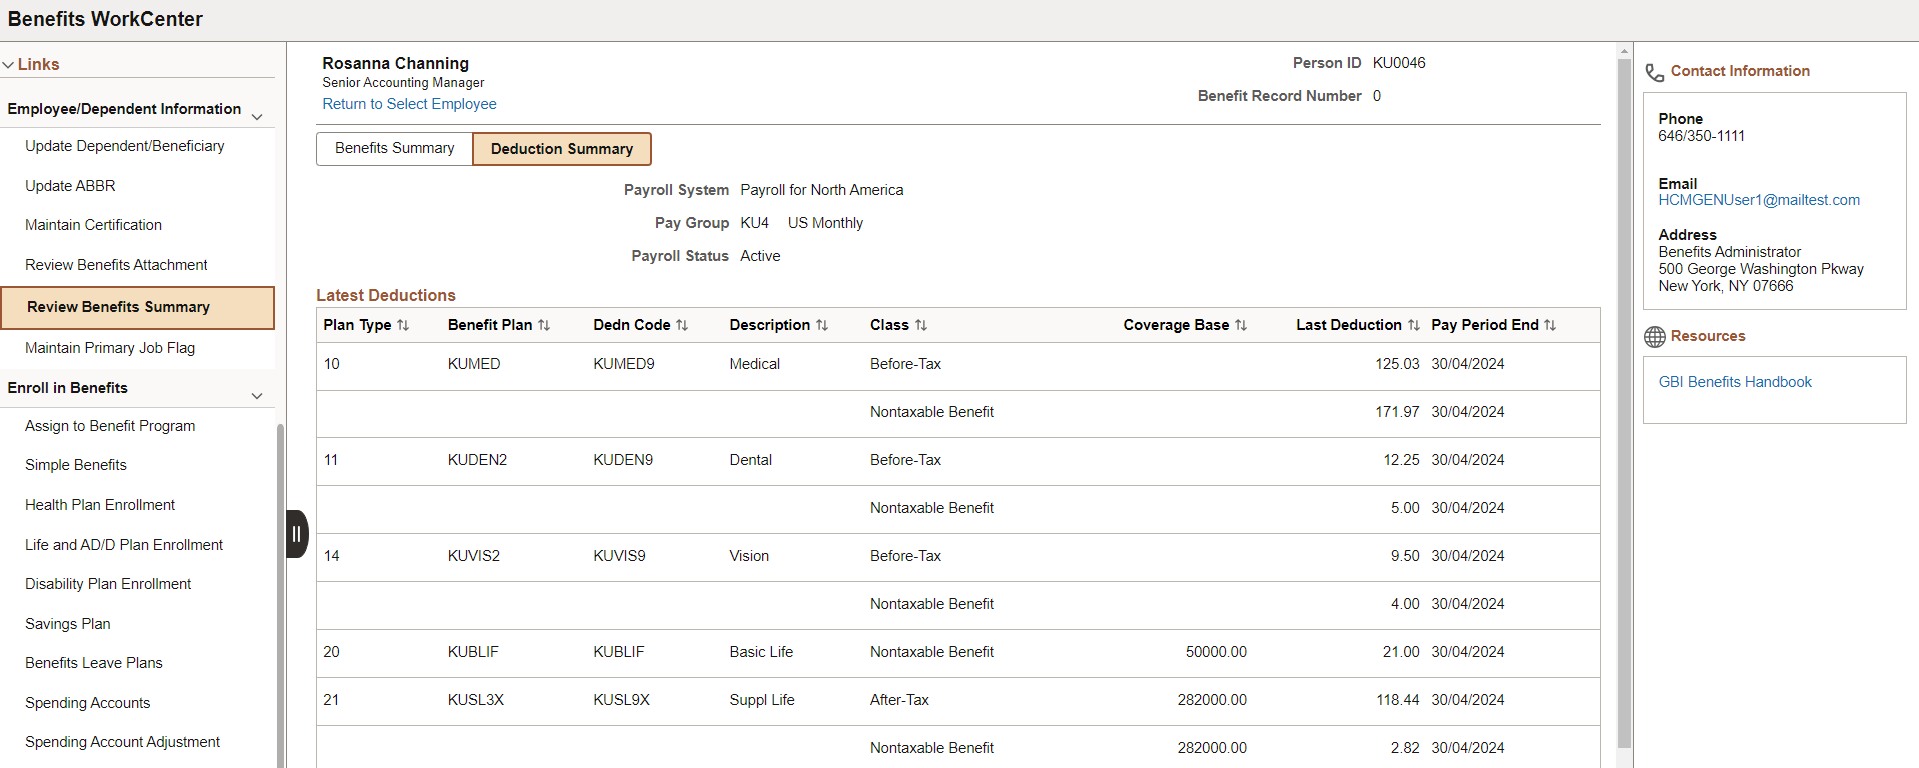
Task: Click the 50000.00 coverage base value
Action: tap(1216, 652)
